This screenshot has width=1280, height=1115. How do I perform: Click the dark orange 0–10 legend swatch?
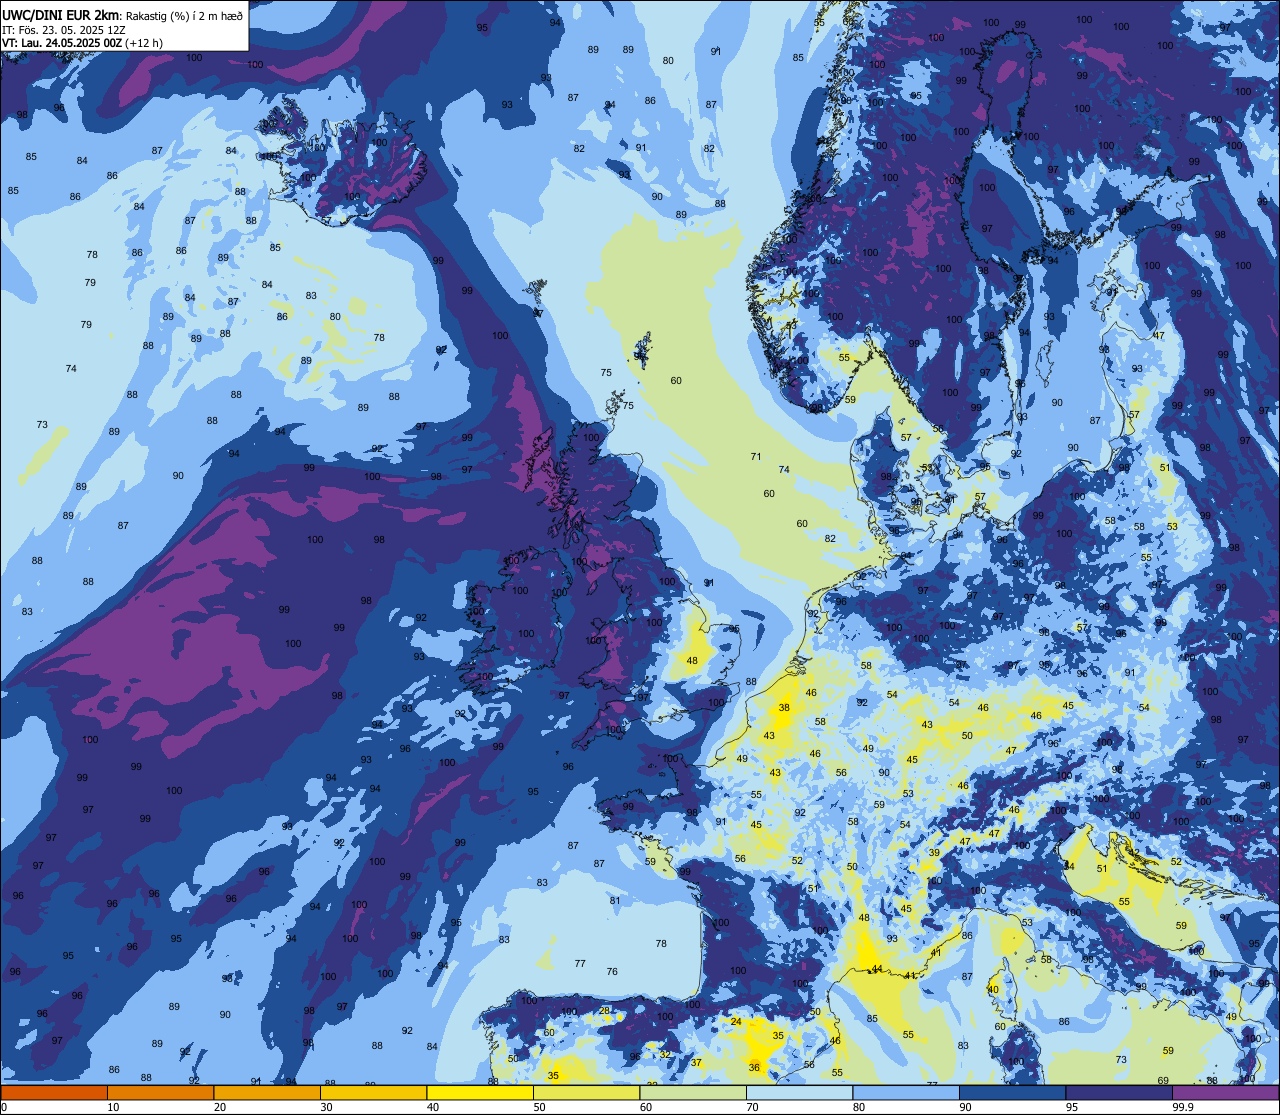54,1092
